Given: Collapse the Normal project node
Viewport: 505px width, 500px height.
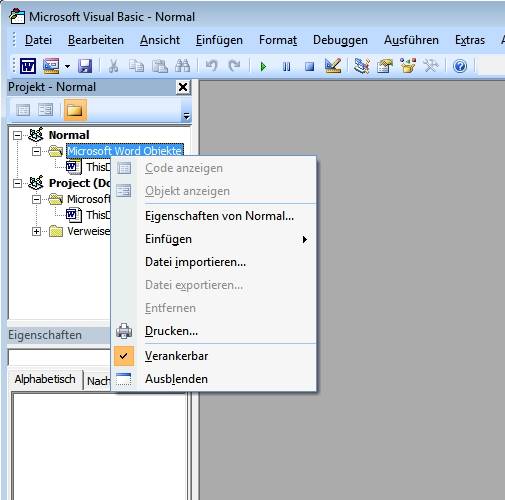Looking at the screenshot, I should pos(17,135).
